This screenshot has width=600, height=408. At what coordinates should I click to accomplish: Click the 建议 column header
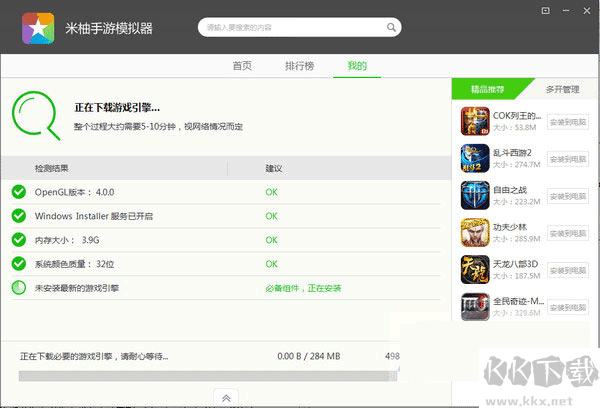pos(274,168)
